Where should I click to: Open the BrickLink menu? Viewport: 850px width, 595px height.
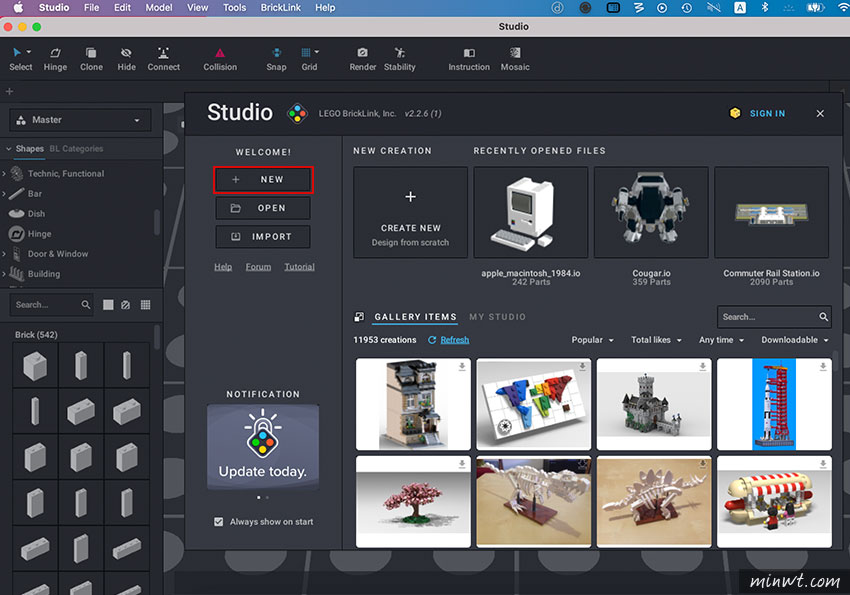(x=281, y=8)
